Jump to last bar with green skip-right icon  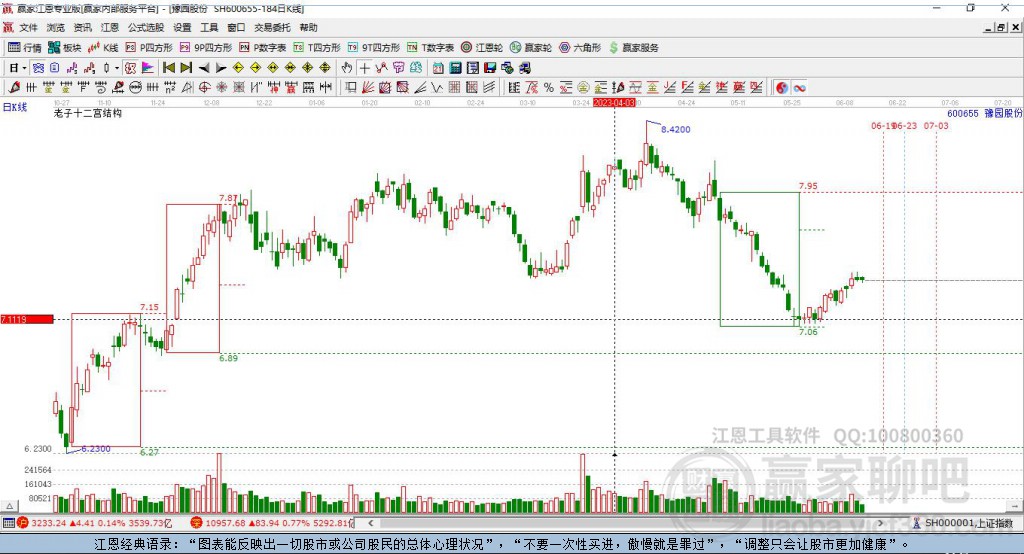coord(186,68)
